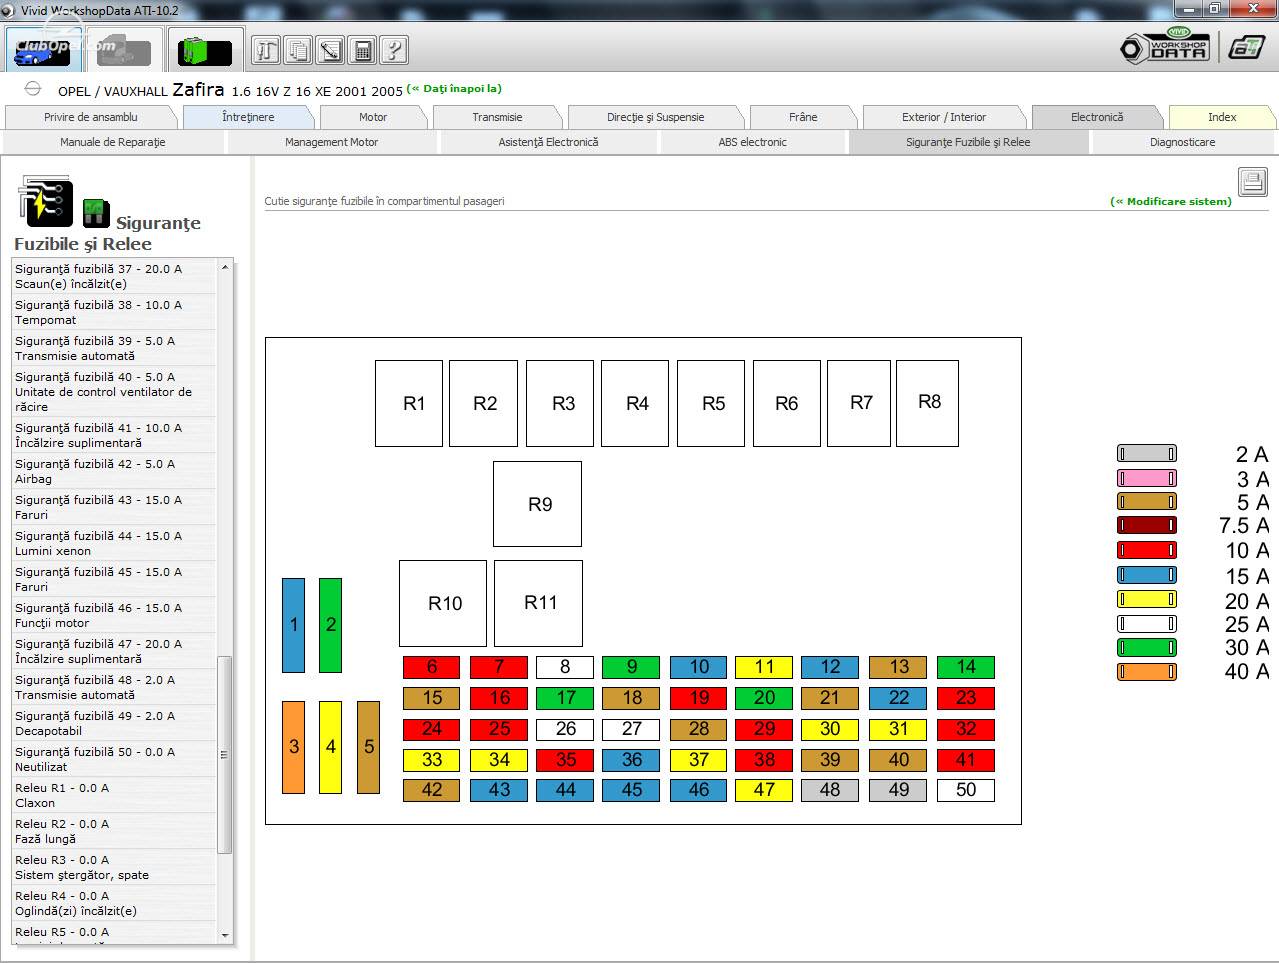Select relay R1 in the diagram

(409, 403)
